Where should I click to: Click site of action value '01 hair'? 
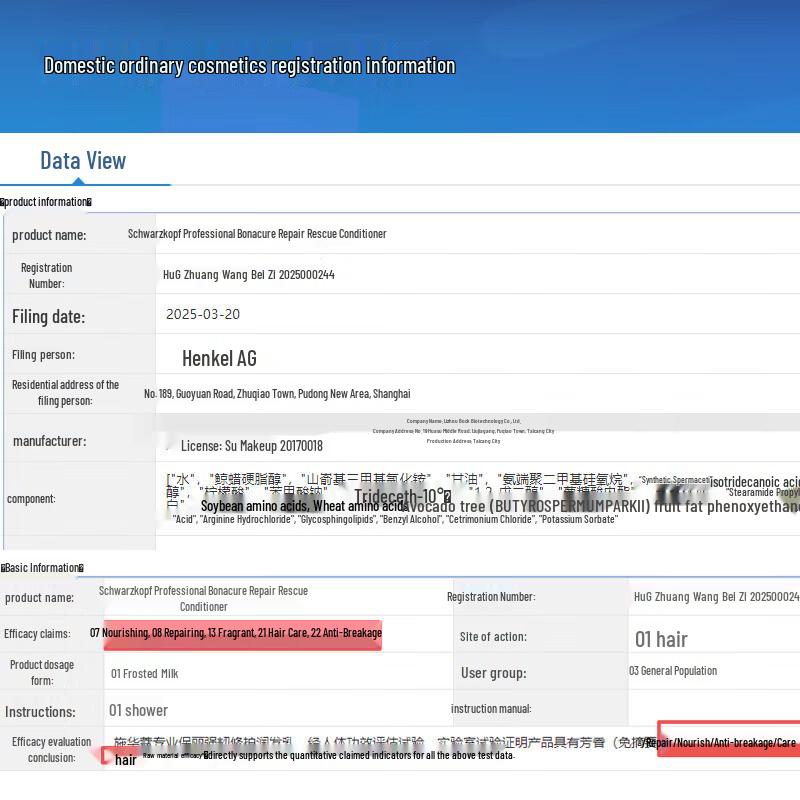(661, 639)
